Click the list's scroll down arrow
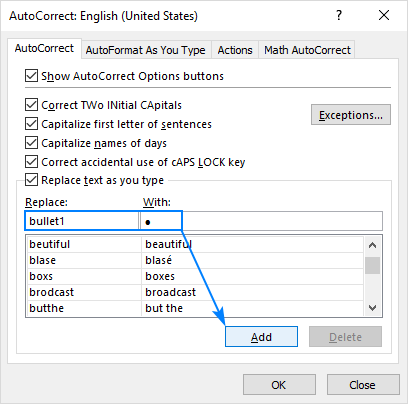 click(x=372, y=308)
